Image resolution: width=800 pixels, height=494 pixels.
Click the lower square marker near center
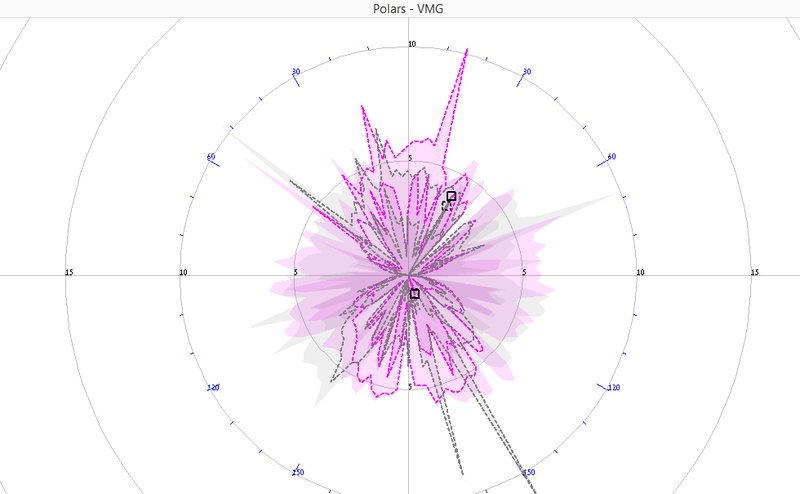pos(415,293)
